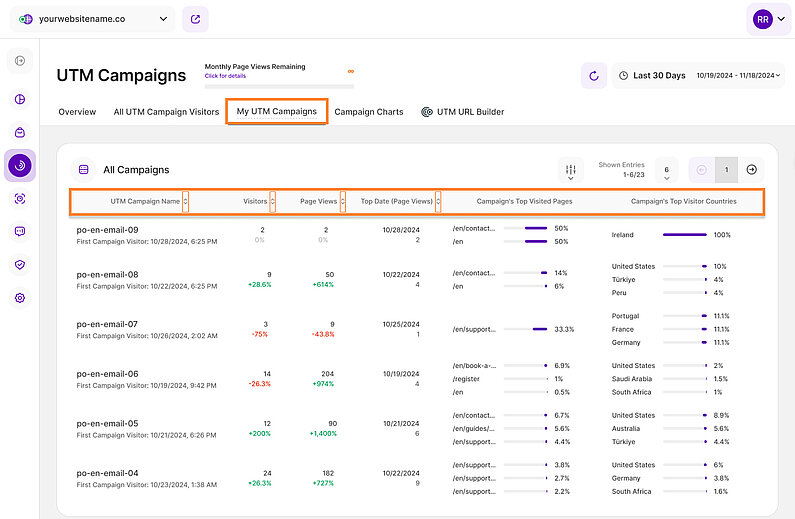Viewport: 795px width, 519px height.
Task: Open the face scan sidebar icon
Action: (x=20, y=199)
